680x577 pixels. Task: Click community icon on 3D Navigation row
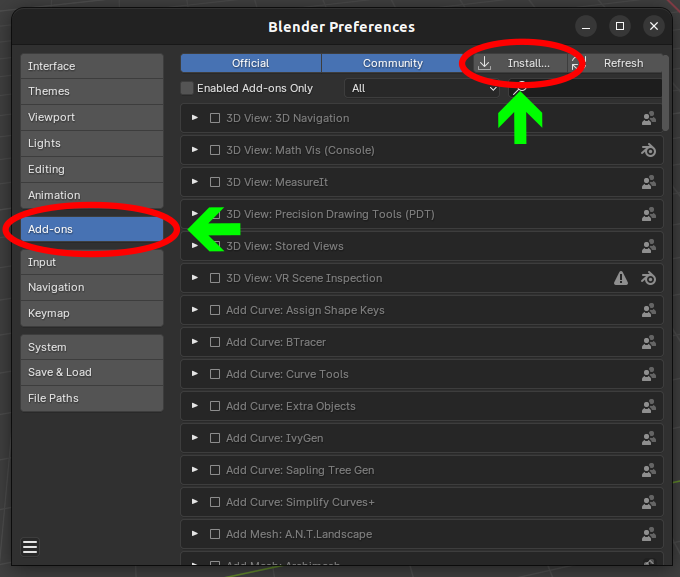[649, 118]
